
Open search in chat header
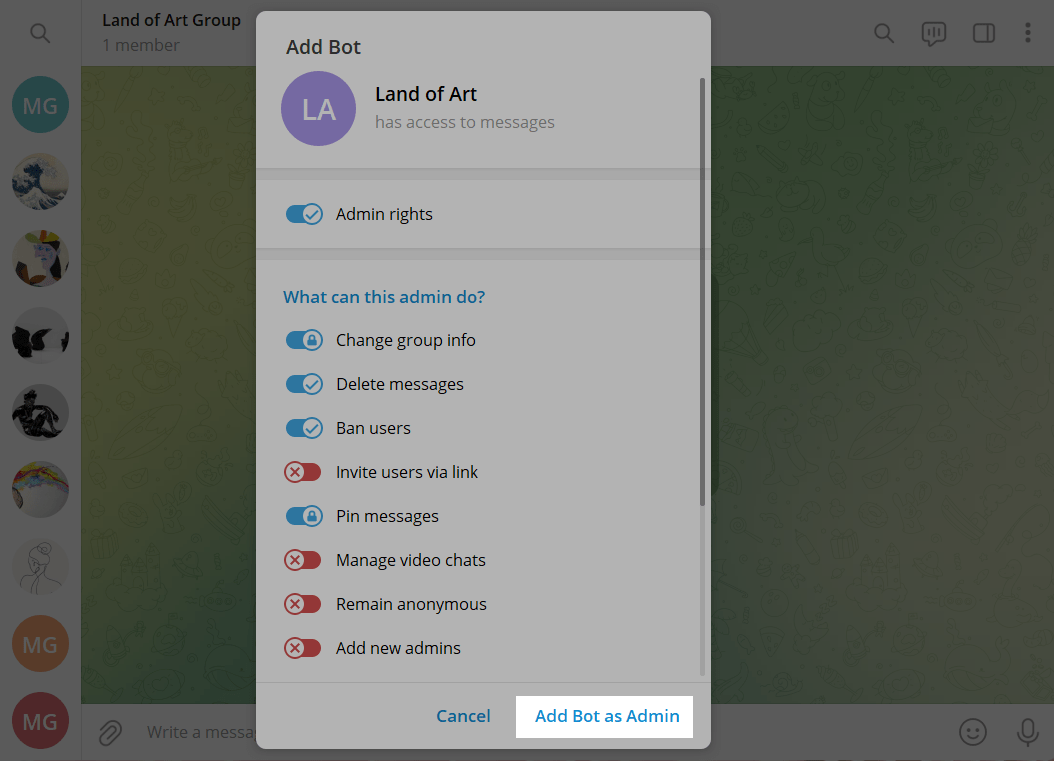(883, 33)
